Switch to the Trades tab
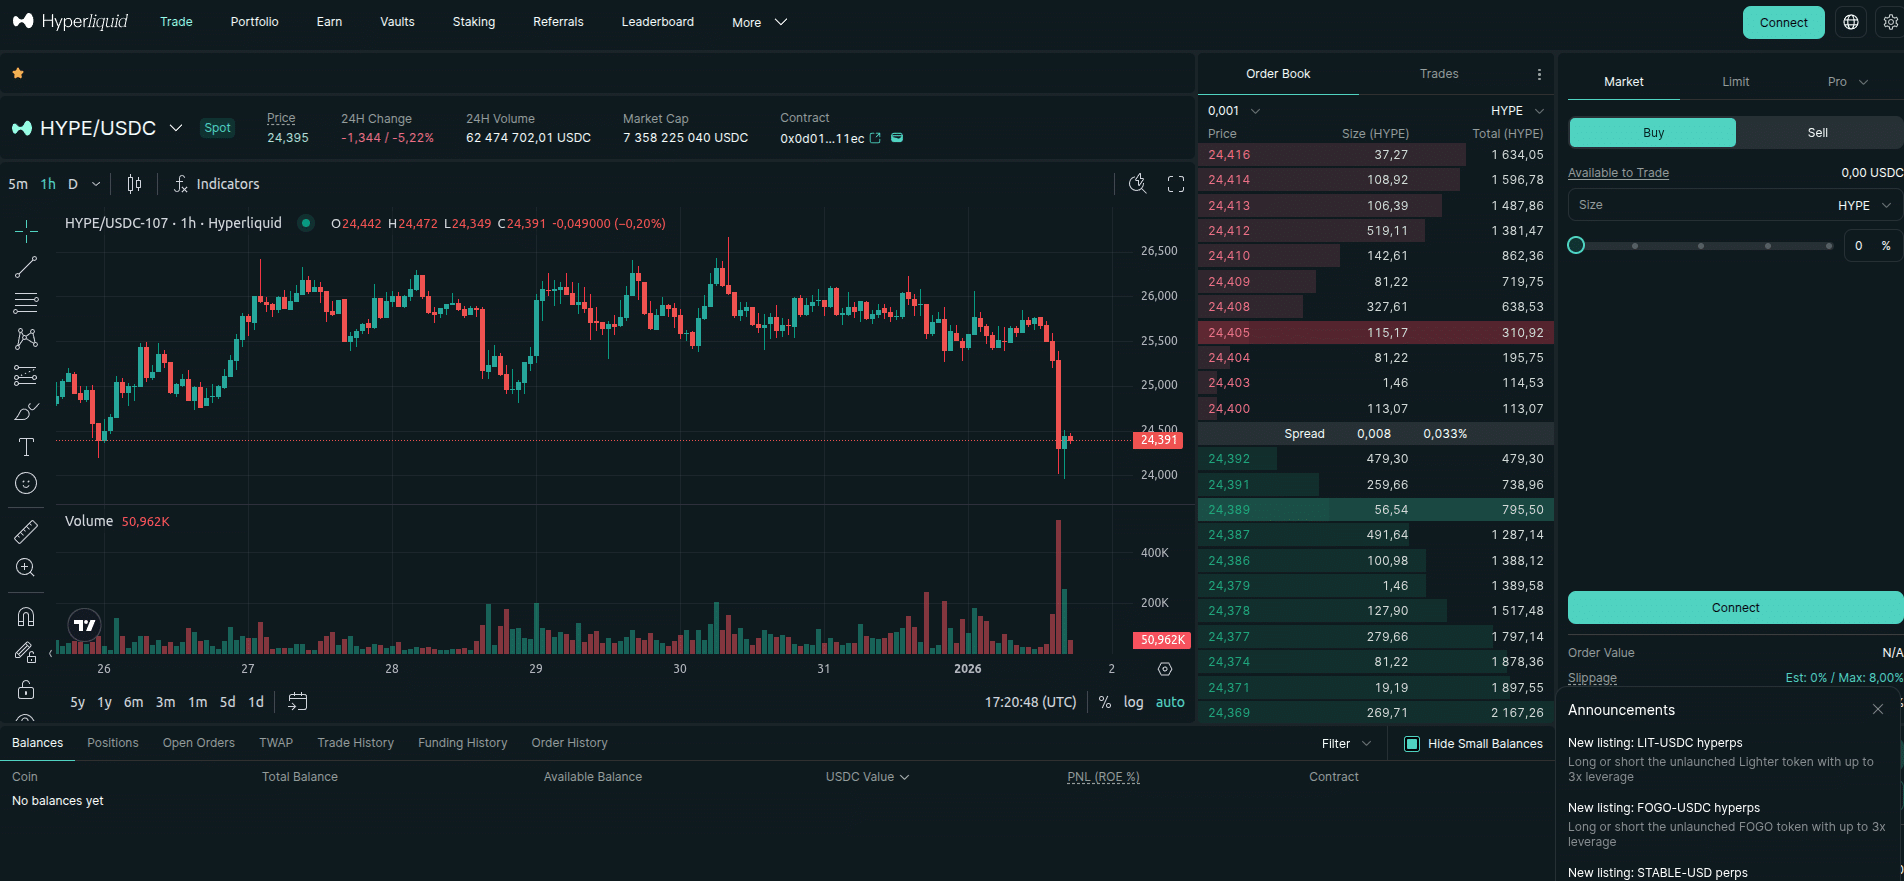This screenshot has height=881, width=1904. point(1438,74)
